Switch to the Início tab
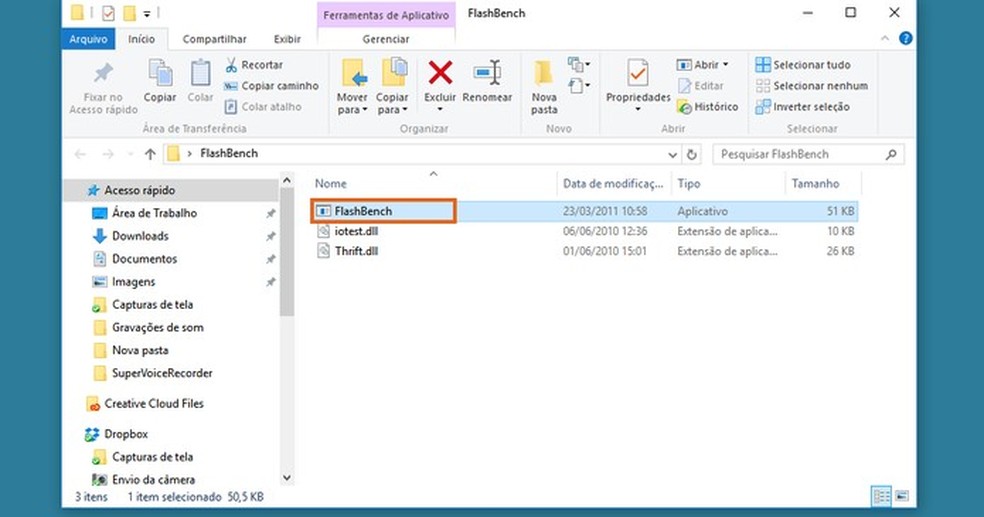Screen dimensions: 984x517 coord(141,39)
